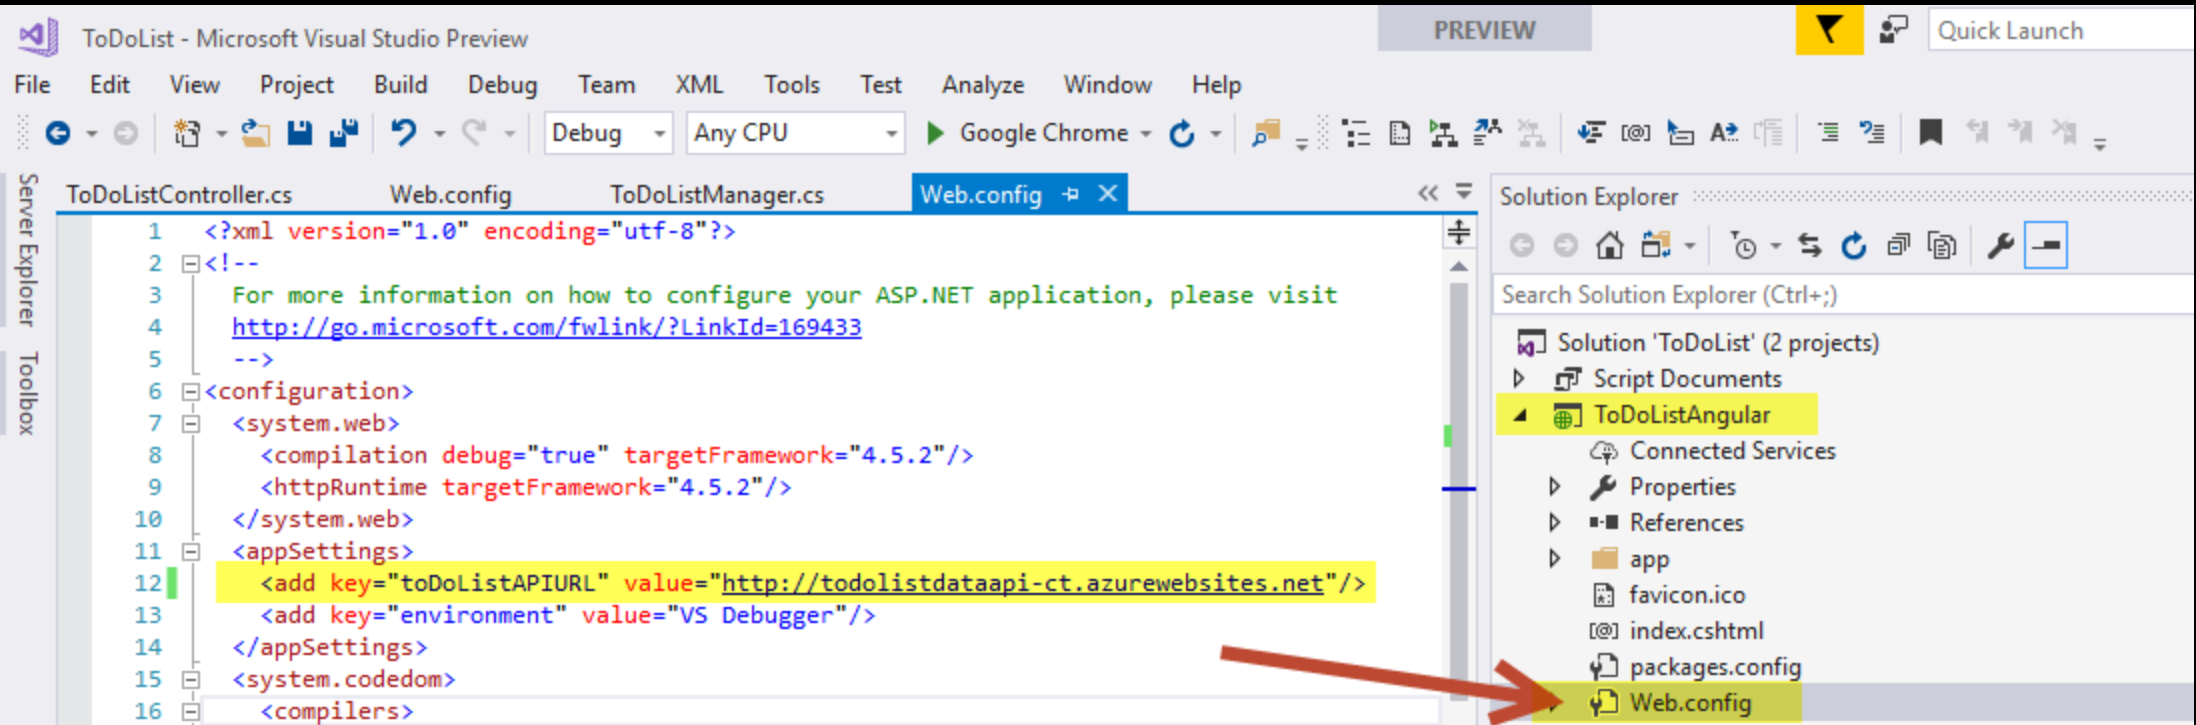Open the Build menu
This screenshot has width=2196, height=725.
click(x=400, y=85)
